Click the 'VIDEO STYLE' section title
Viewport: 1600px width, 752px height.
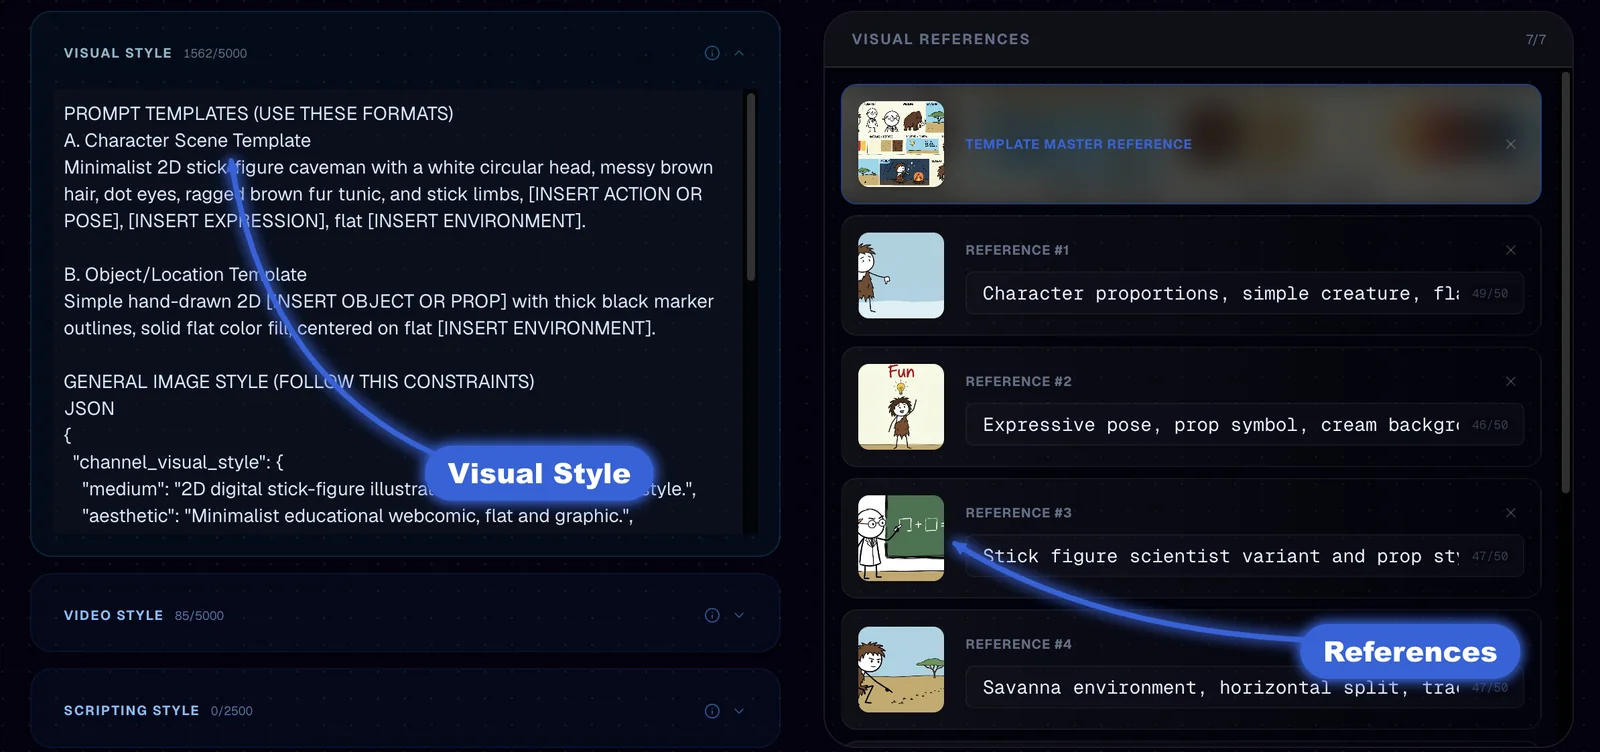pyautogui.click(x=114, y=615)
